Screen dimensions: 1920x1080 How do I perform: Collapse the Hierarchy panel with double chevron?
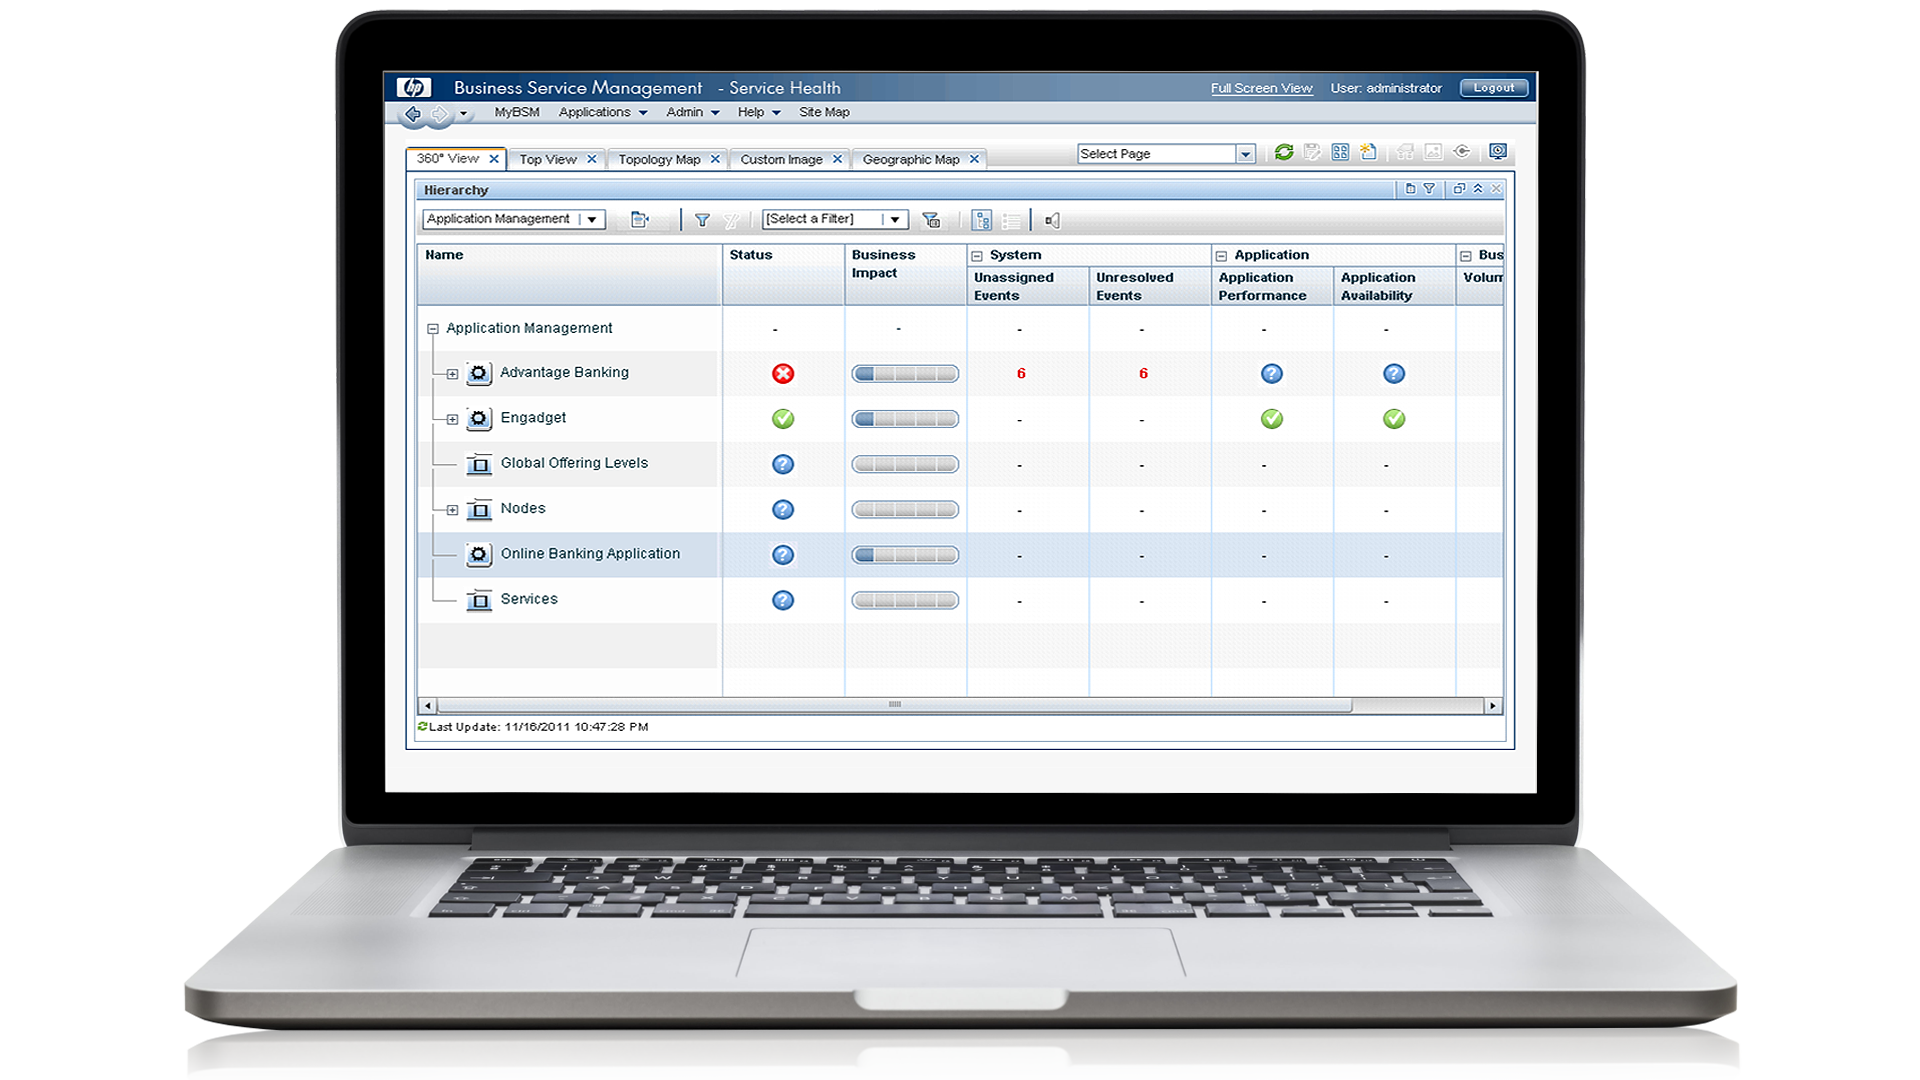coord(1478,188)
